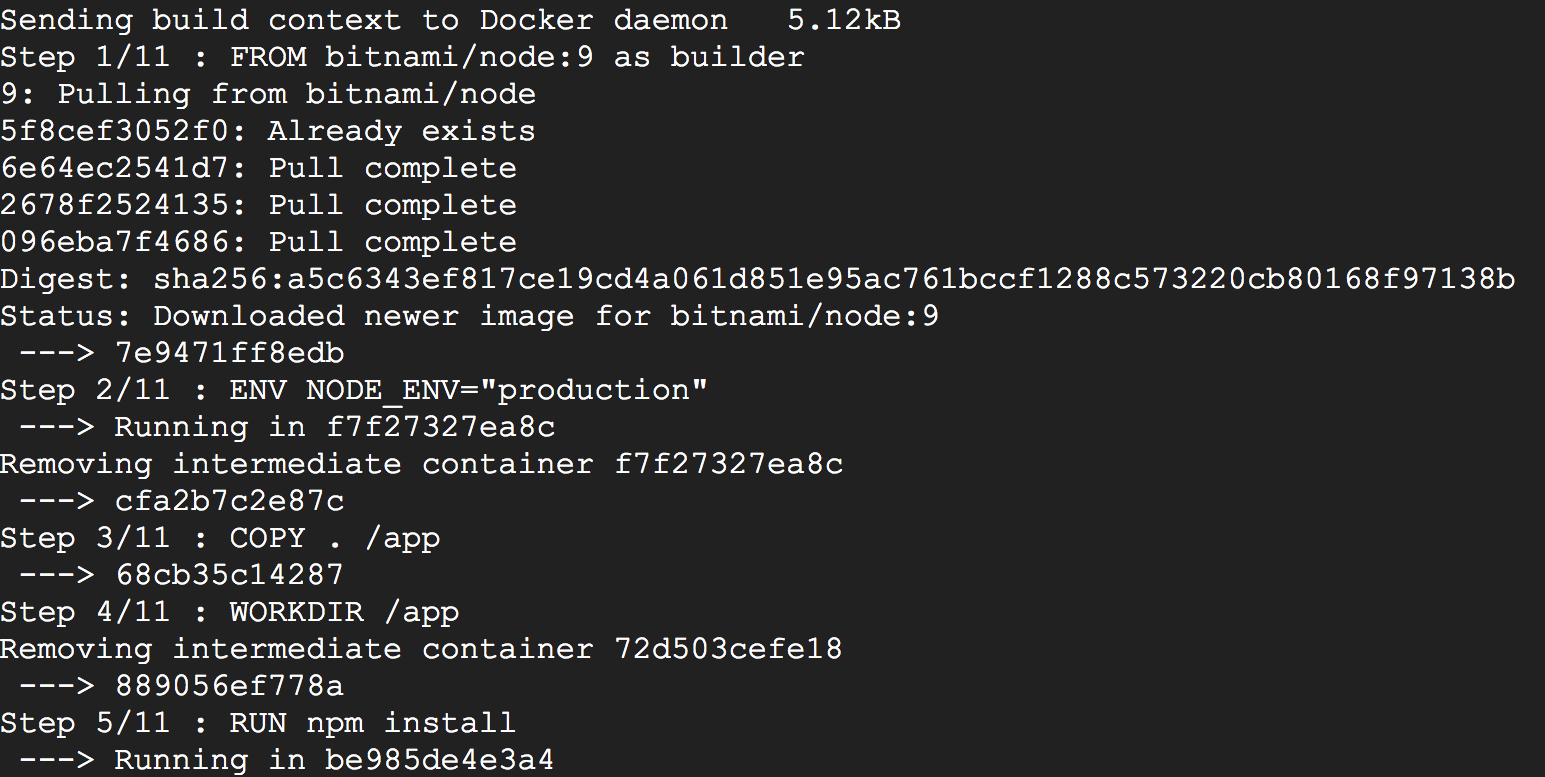The width and height of the screenshot is (1545, 777).
Task: Click the "Sending build context" first line
Action: (x=450, y=20)
